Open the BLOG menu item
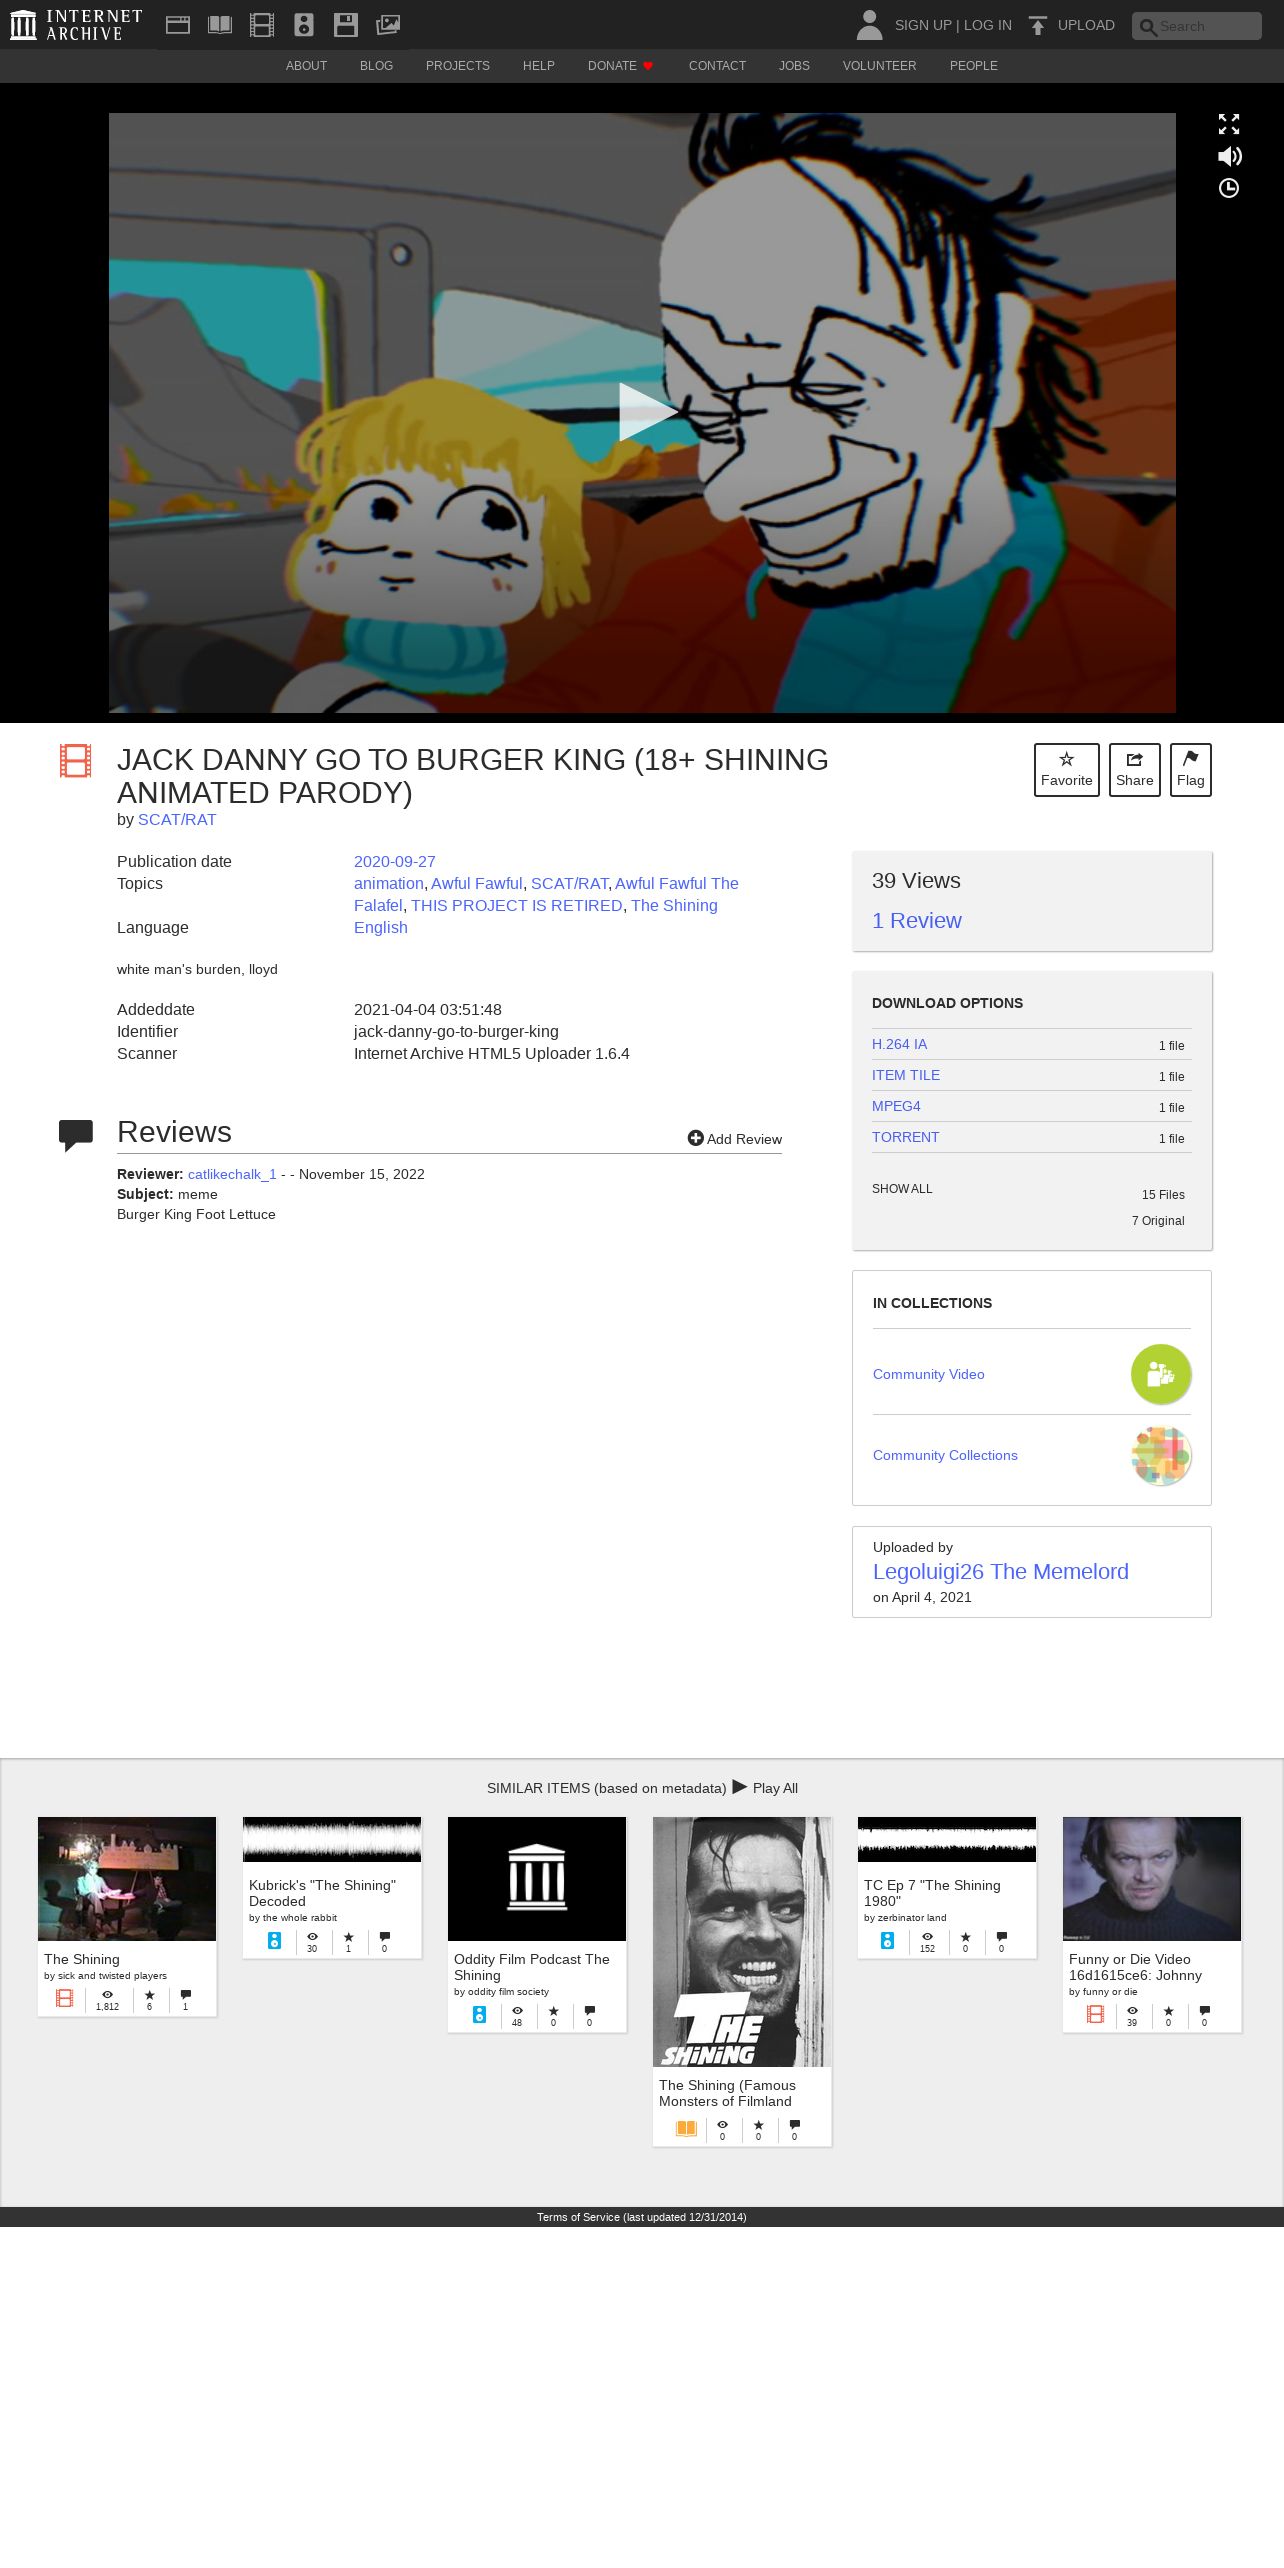 coord(376,66)
